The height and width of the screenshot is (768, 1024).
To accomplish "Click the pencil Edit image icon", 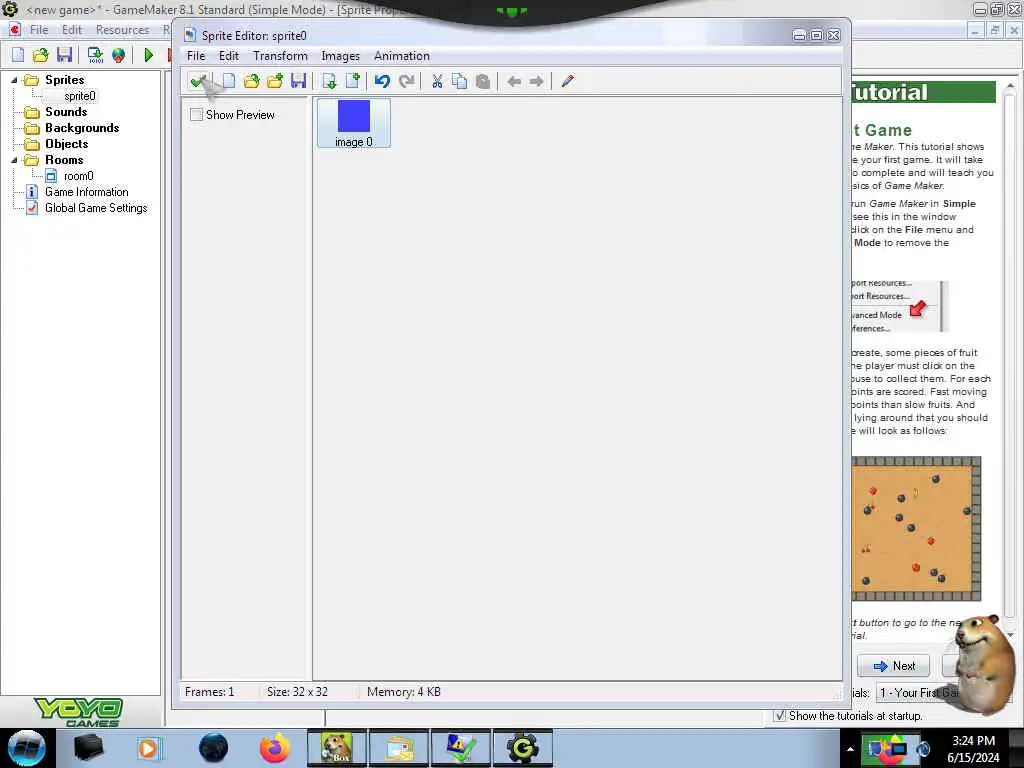I will click(568, 81).
